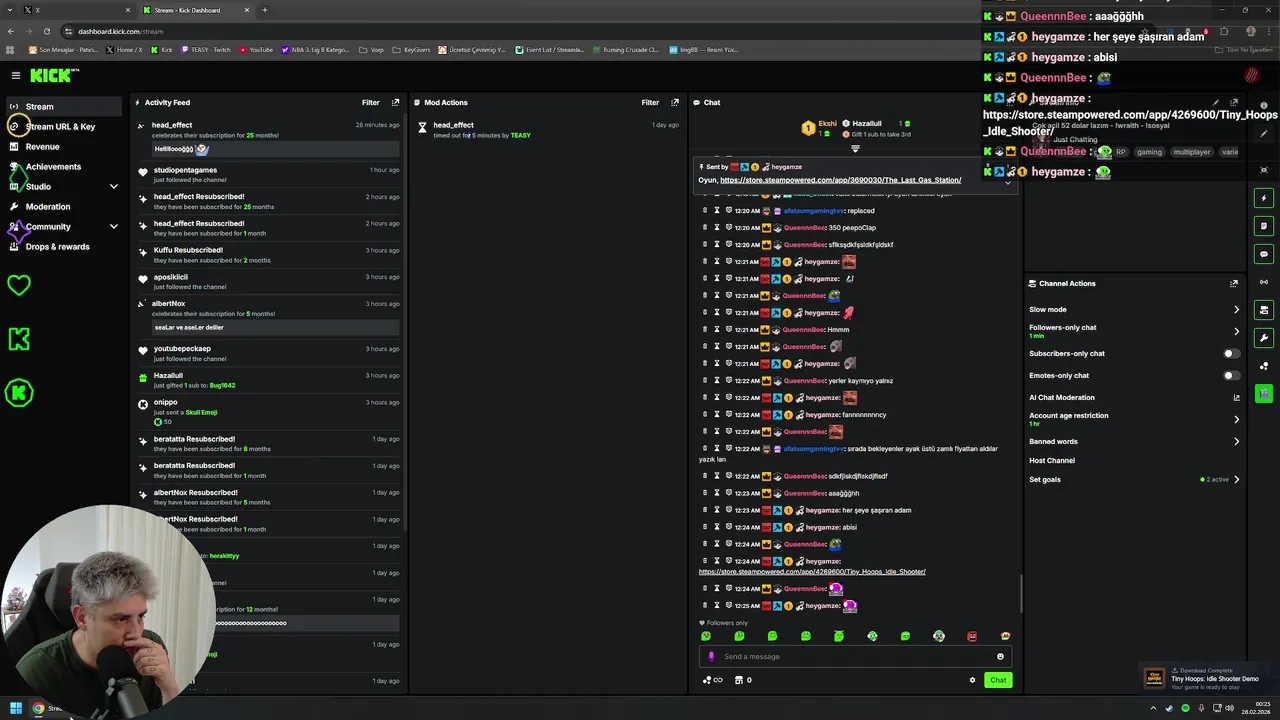Go back using the browser back arrow
The height and width of the screenshot is (720, 1280).
11,31
